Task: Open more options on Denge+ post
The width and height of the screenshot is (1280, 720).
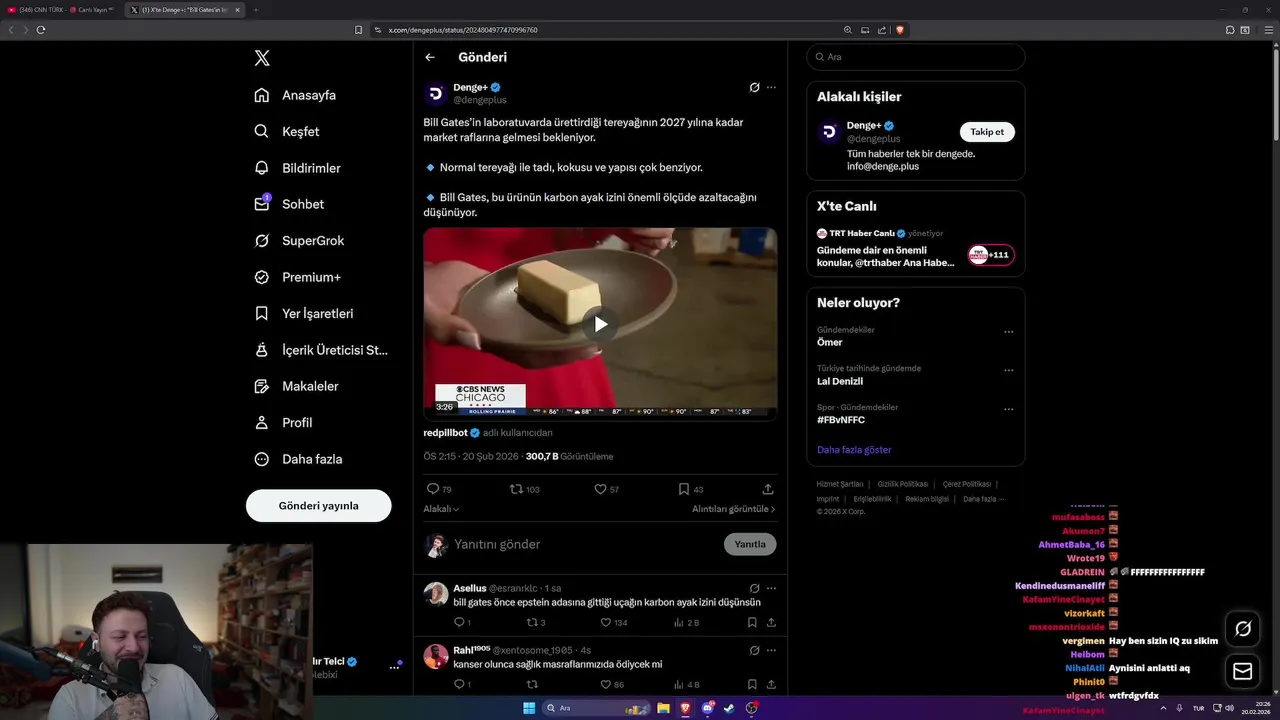Action: point(771,88)
